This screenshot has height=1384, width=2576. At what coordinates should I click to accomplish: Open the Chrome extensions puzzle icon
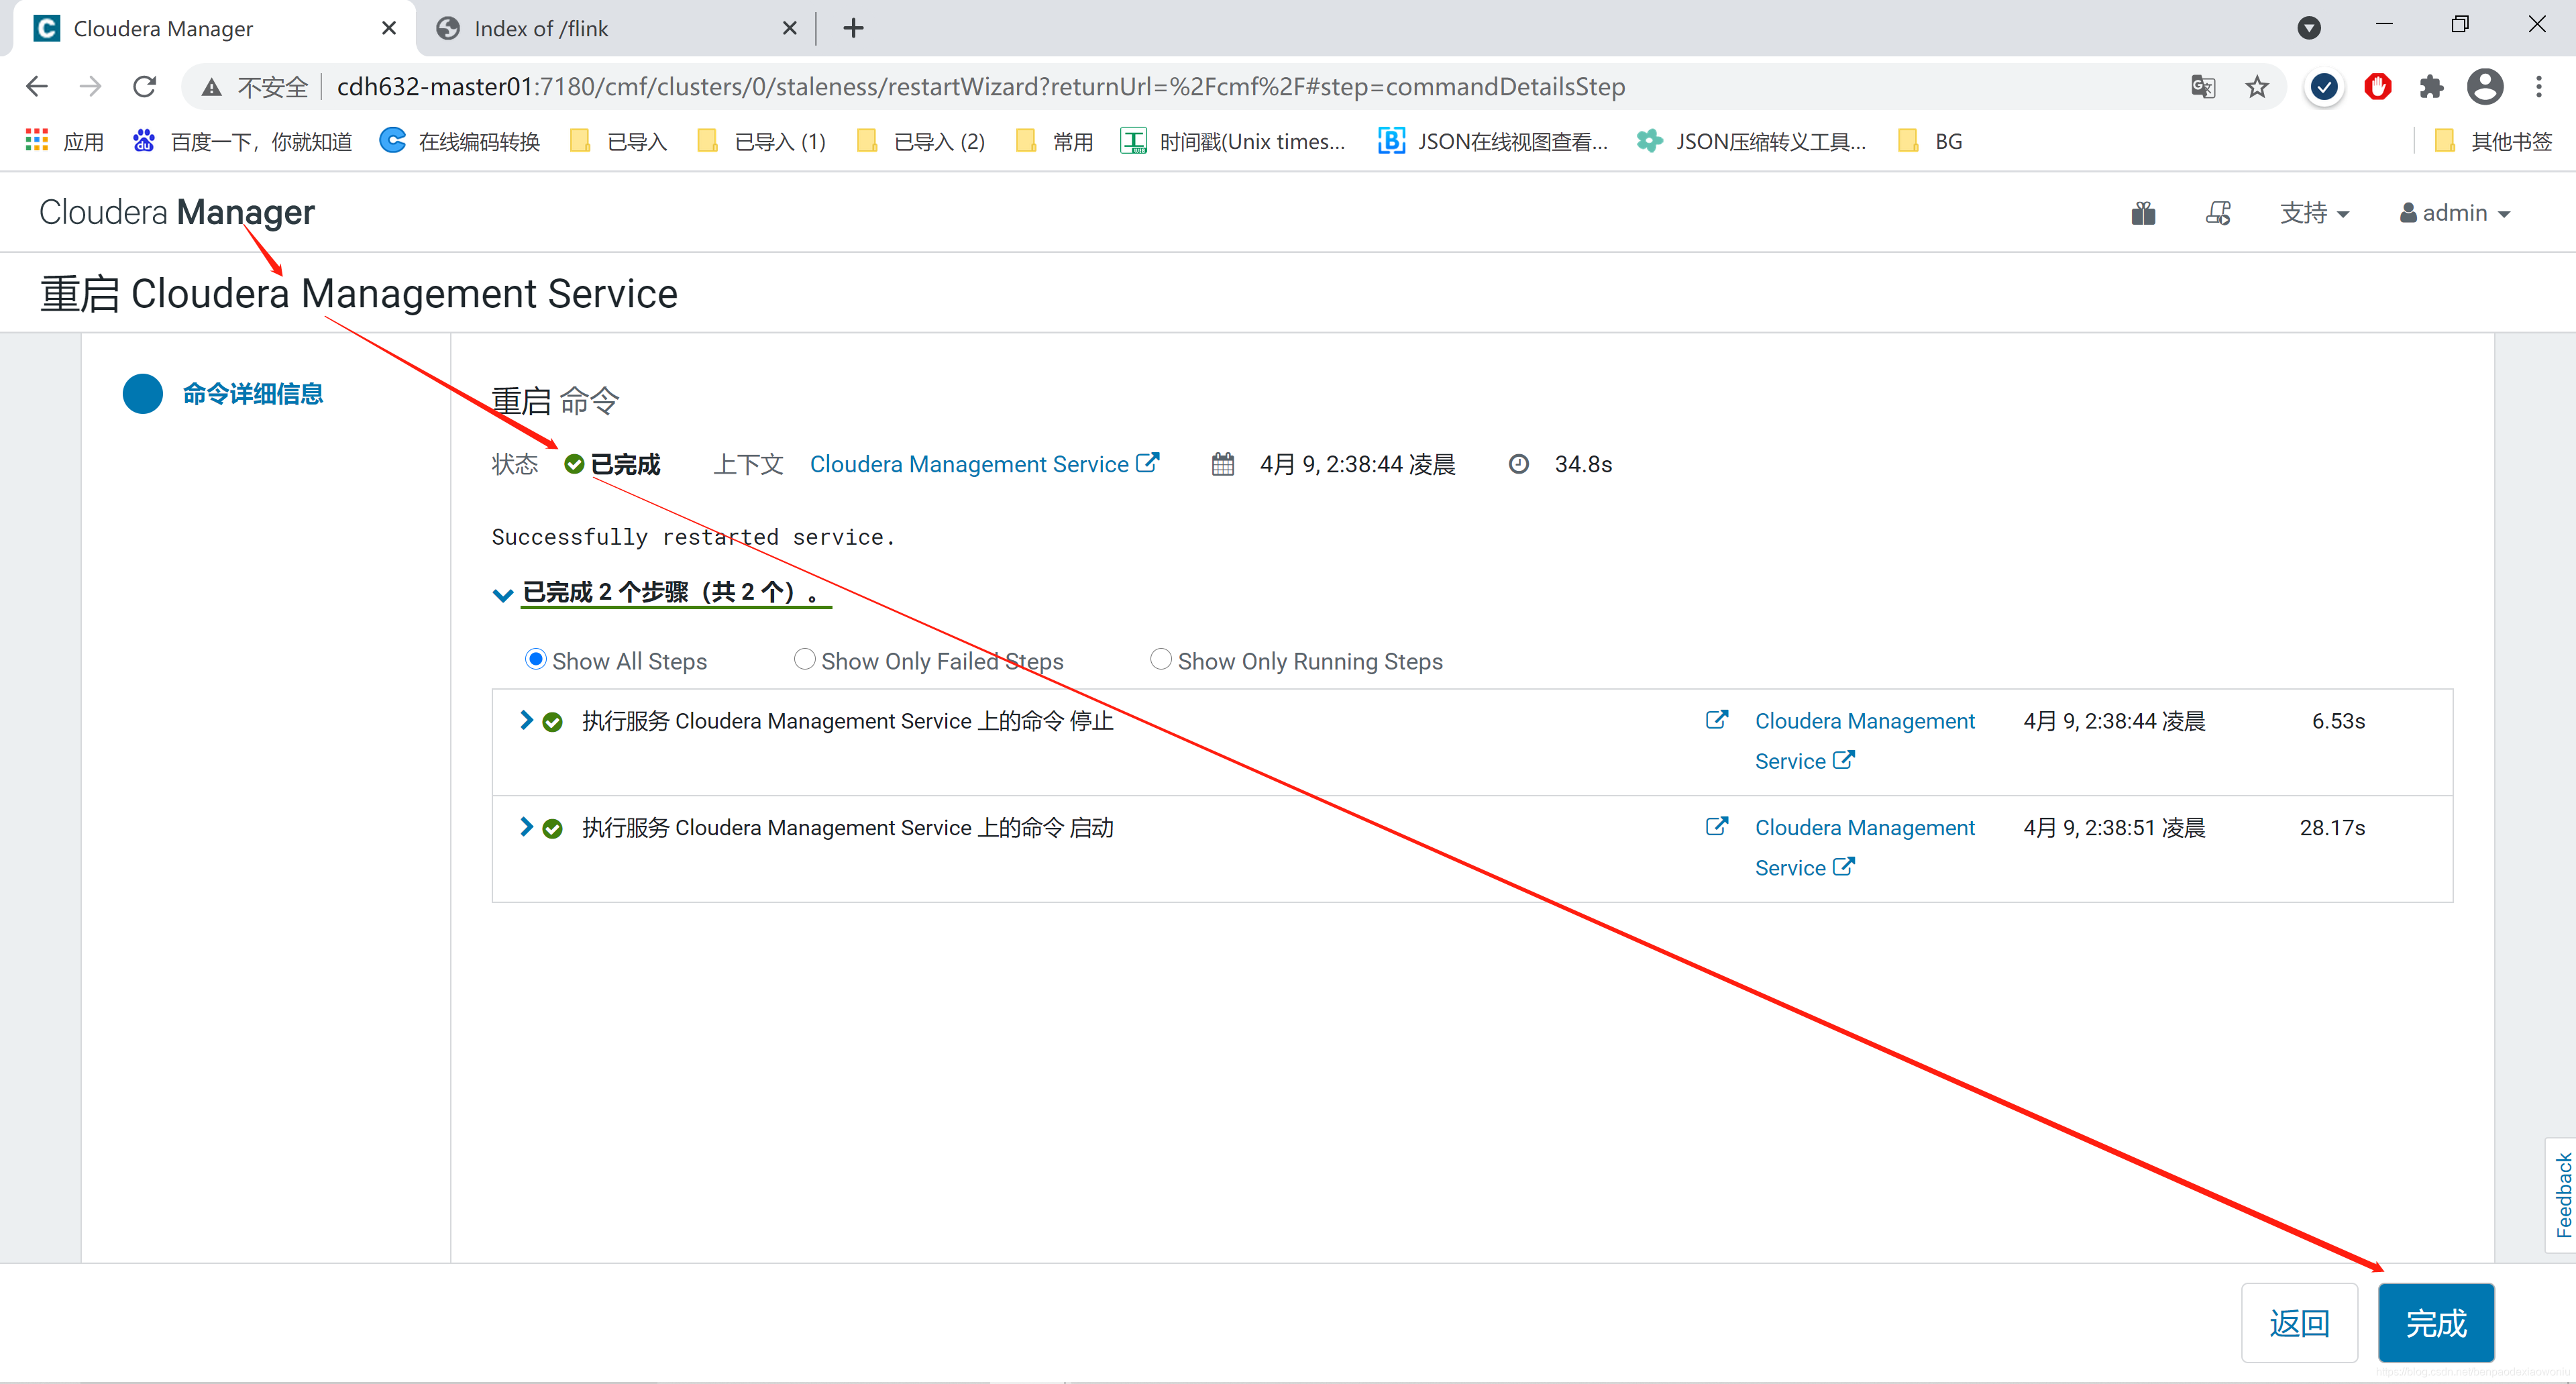point(2431,87)
